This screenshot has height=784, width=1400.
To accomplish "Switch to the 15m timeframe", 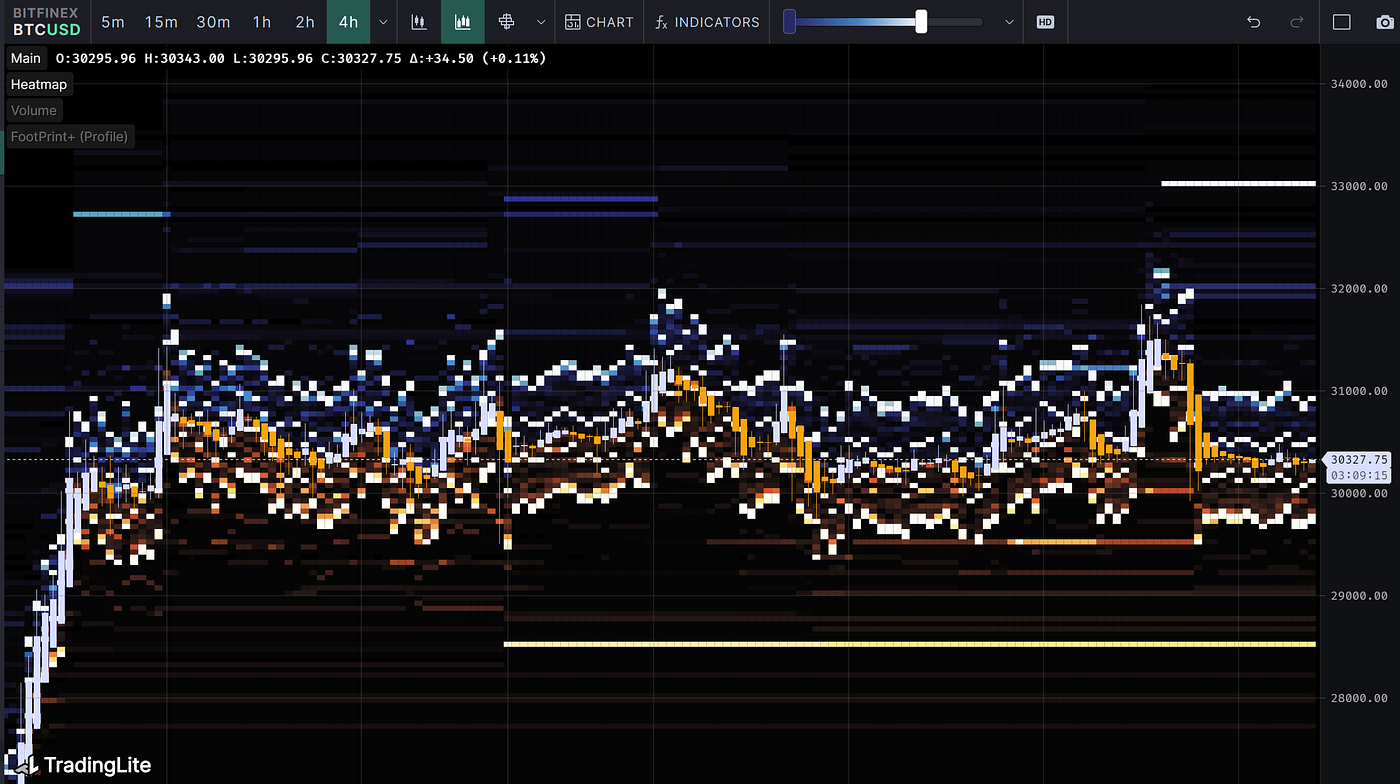I will click(x=161, y=21).
